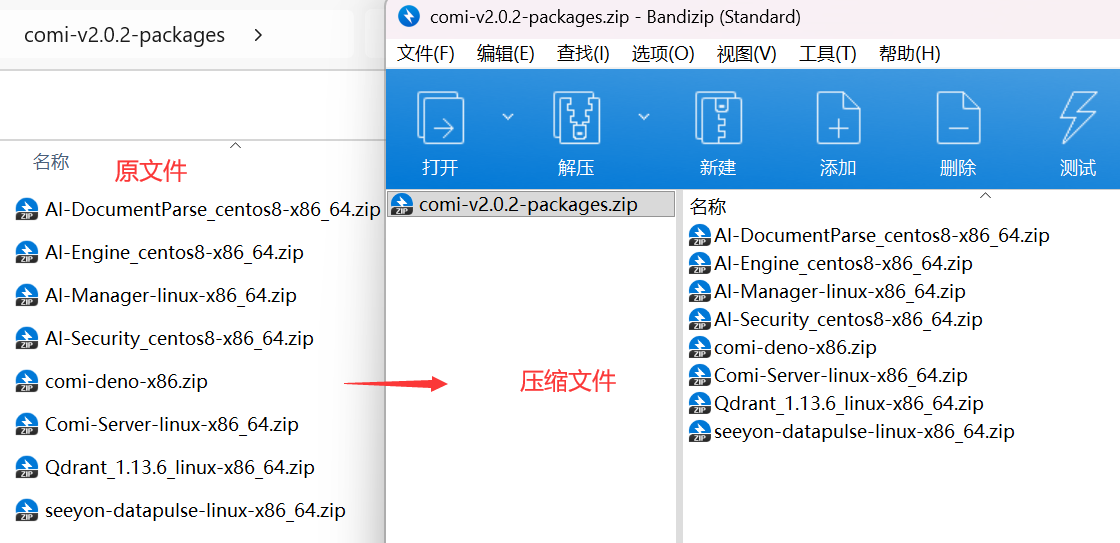Click zip icon of comi-deno-x86 in Bandizip list
Screen dimensions: 1120x543
pos(700,348)
